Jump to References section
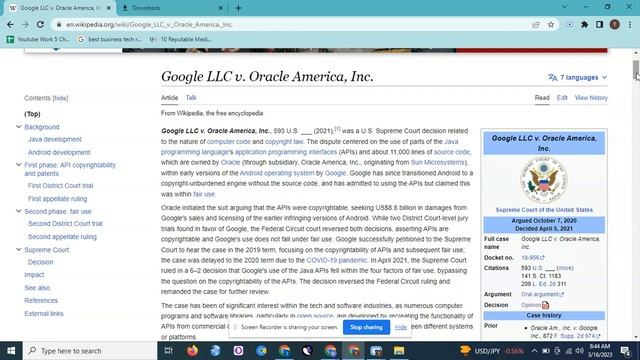Screen dimensions: 640x360 pos(41,300)
